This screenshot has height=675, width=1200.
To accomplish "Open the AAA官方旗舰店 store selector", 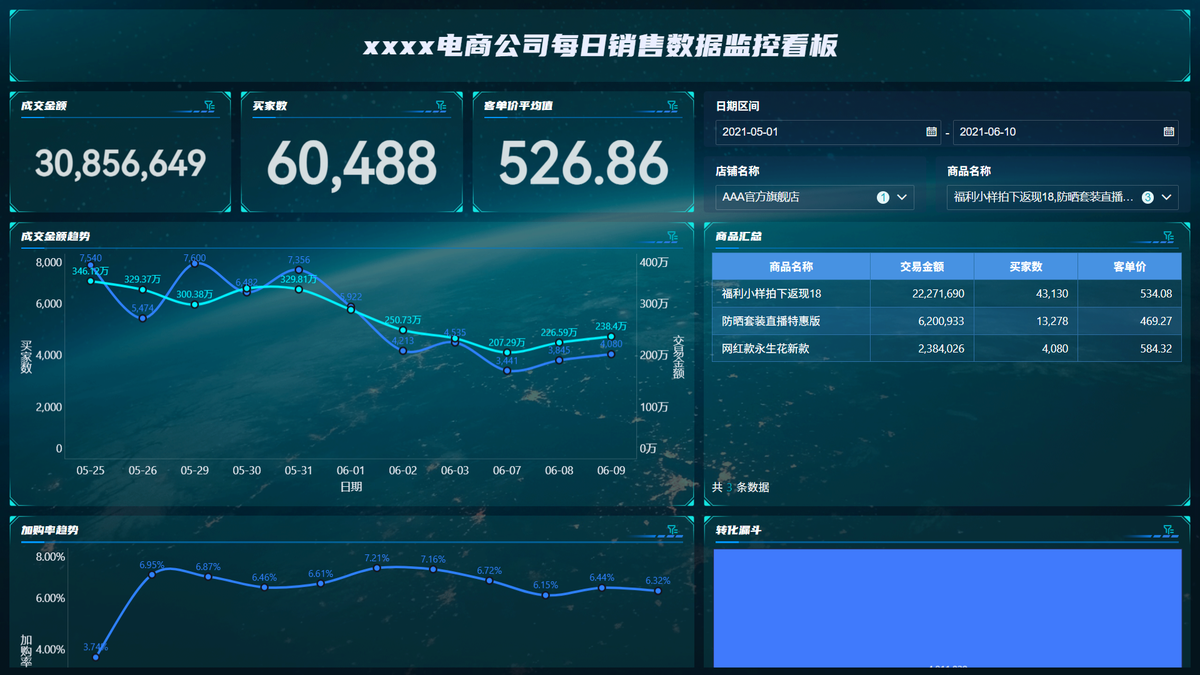I will click(814, 198).
